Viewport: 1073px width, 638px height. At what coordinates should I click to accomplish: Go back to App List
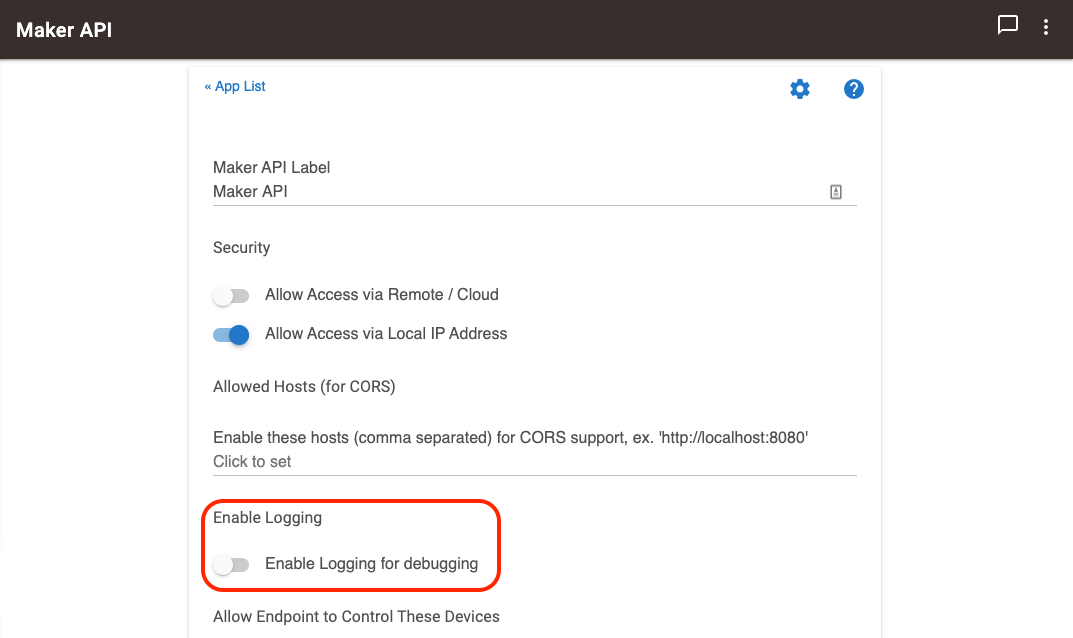(x=235, y=86)
